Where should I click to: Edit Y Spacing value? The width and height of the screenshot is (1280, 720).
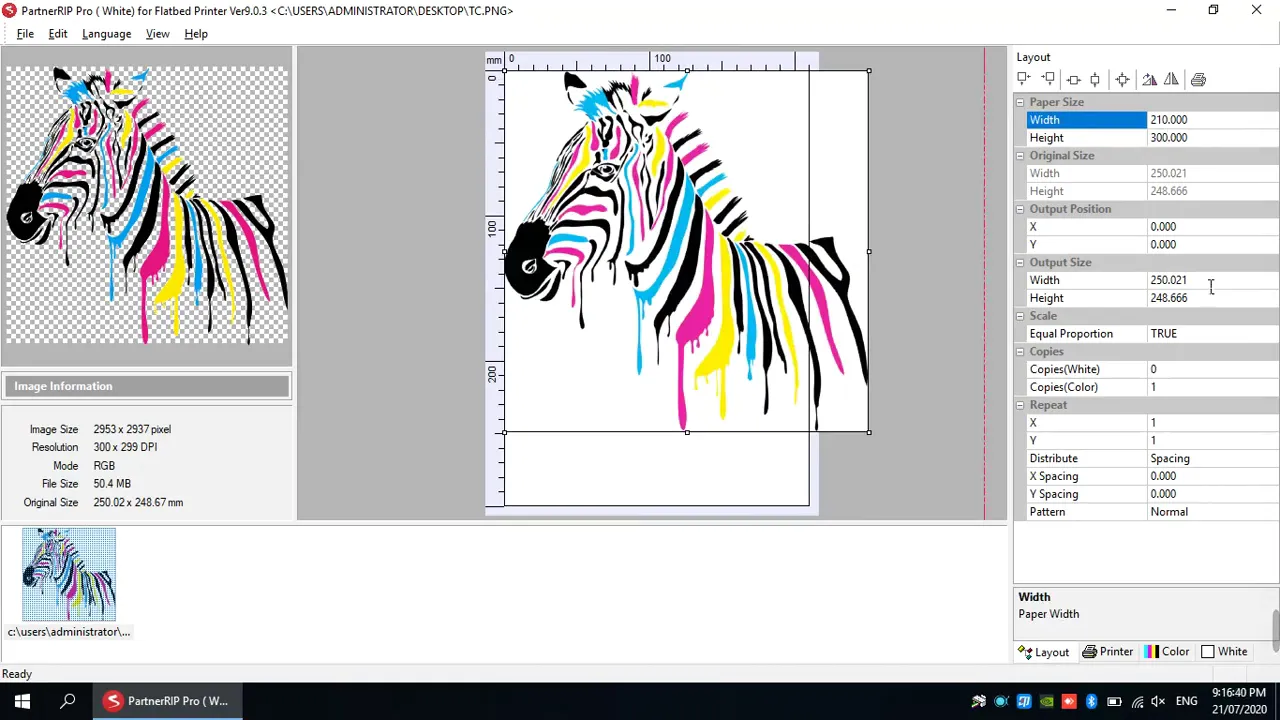(1212, 494)
